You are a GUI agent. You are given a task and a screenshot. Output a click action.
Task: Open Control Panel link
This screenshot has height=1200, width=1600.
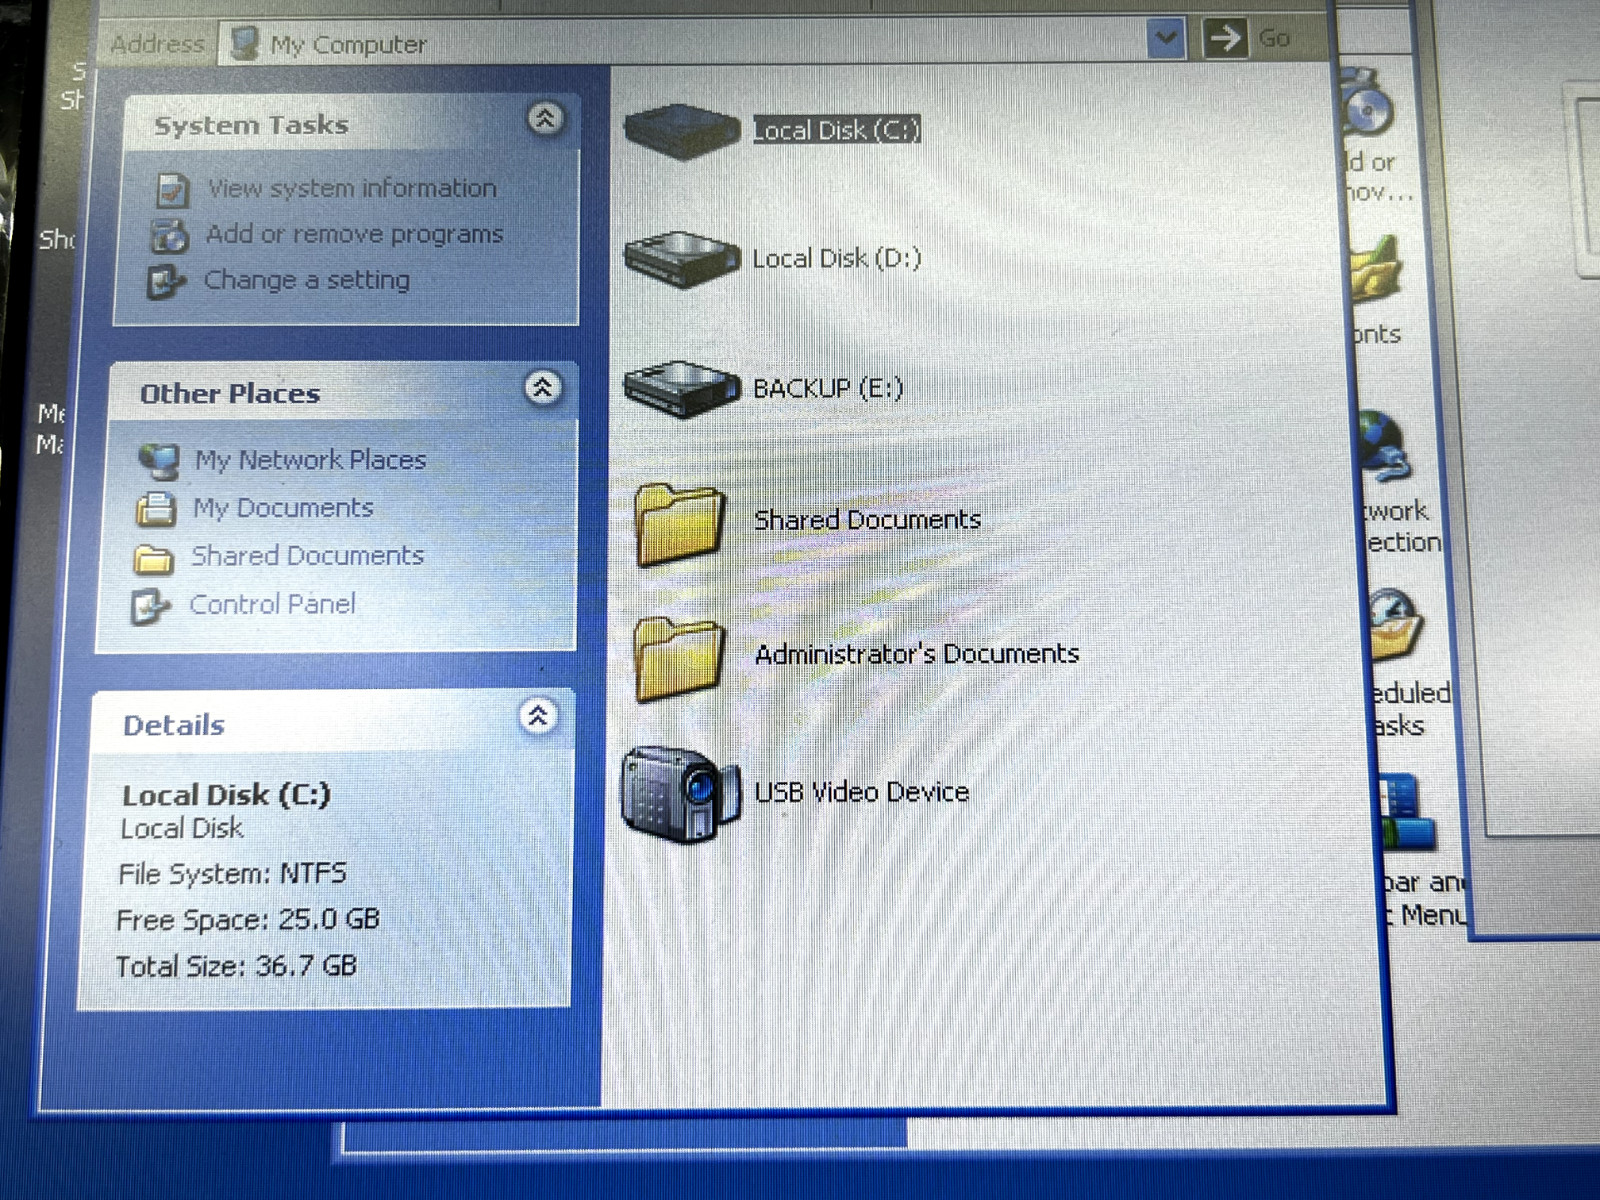pos(273,604)
